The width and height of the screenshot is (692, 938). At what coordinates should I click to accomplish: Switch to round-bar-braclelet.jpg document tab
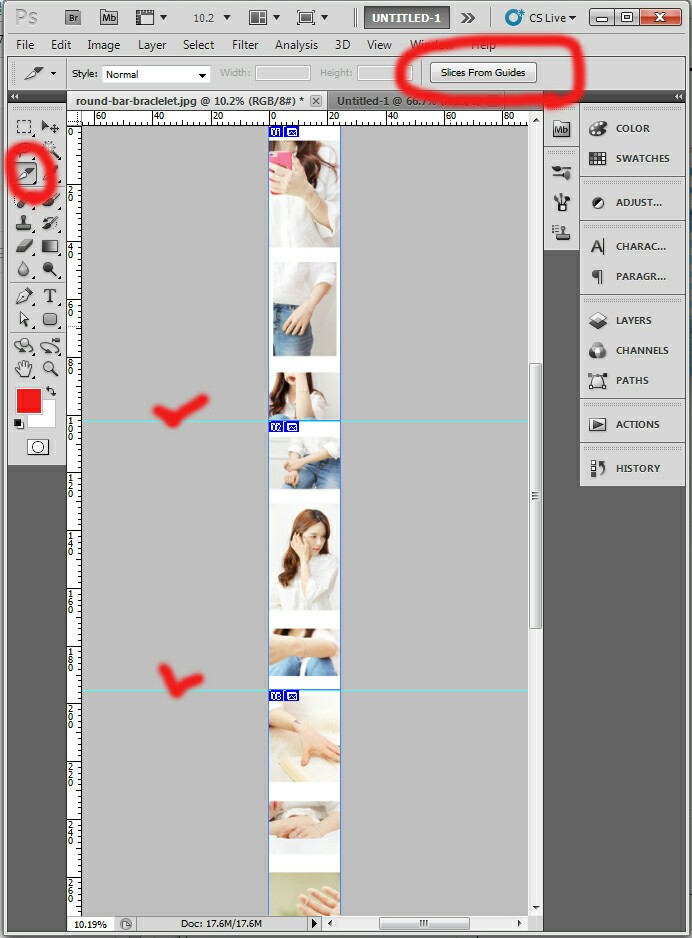click(x=189, y=101)
